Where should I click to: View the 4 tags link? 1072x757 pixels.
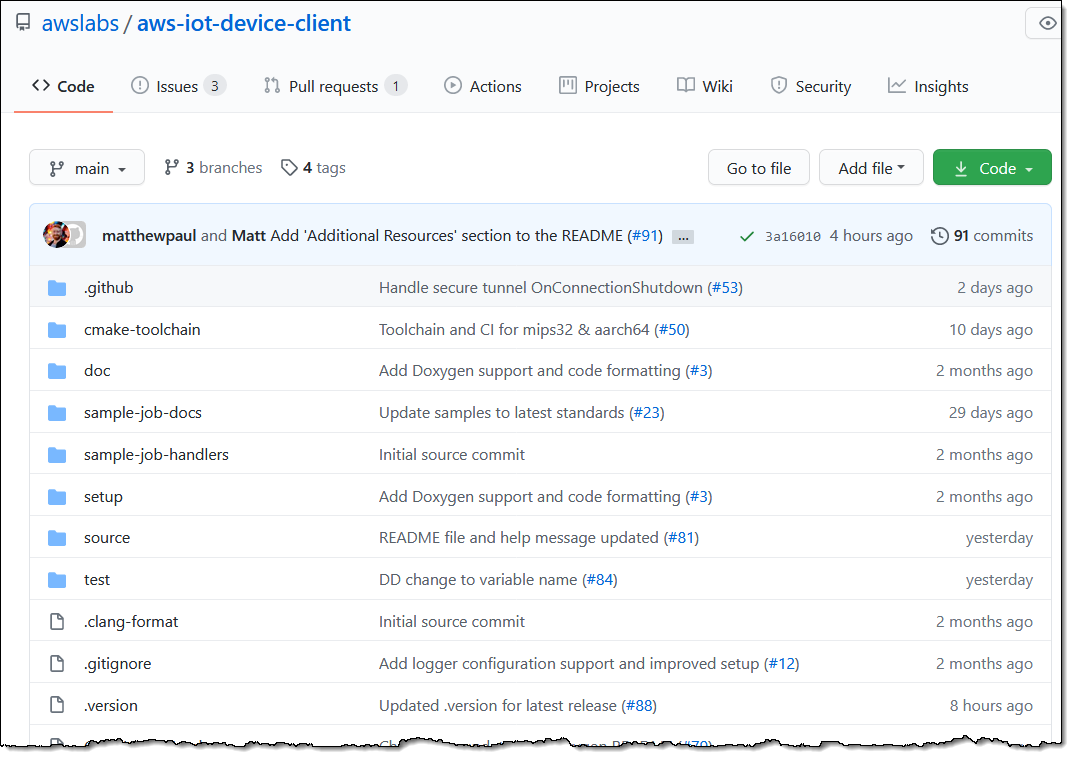[313, 168]
